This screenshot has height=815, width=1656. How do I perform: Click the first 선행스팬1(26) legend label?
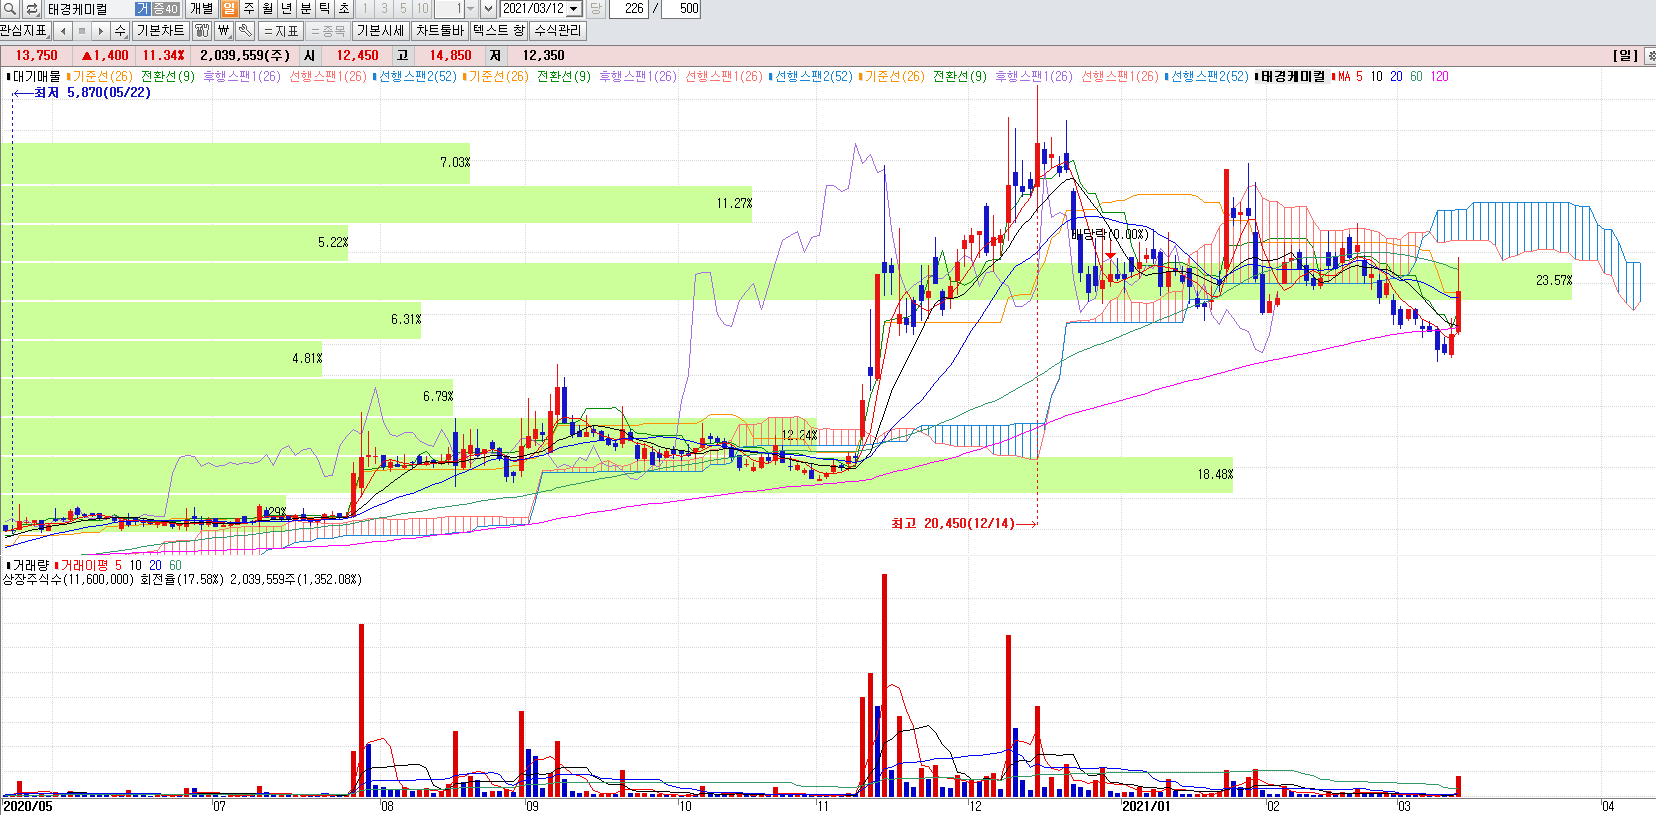[328, 76]
